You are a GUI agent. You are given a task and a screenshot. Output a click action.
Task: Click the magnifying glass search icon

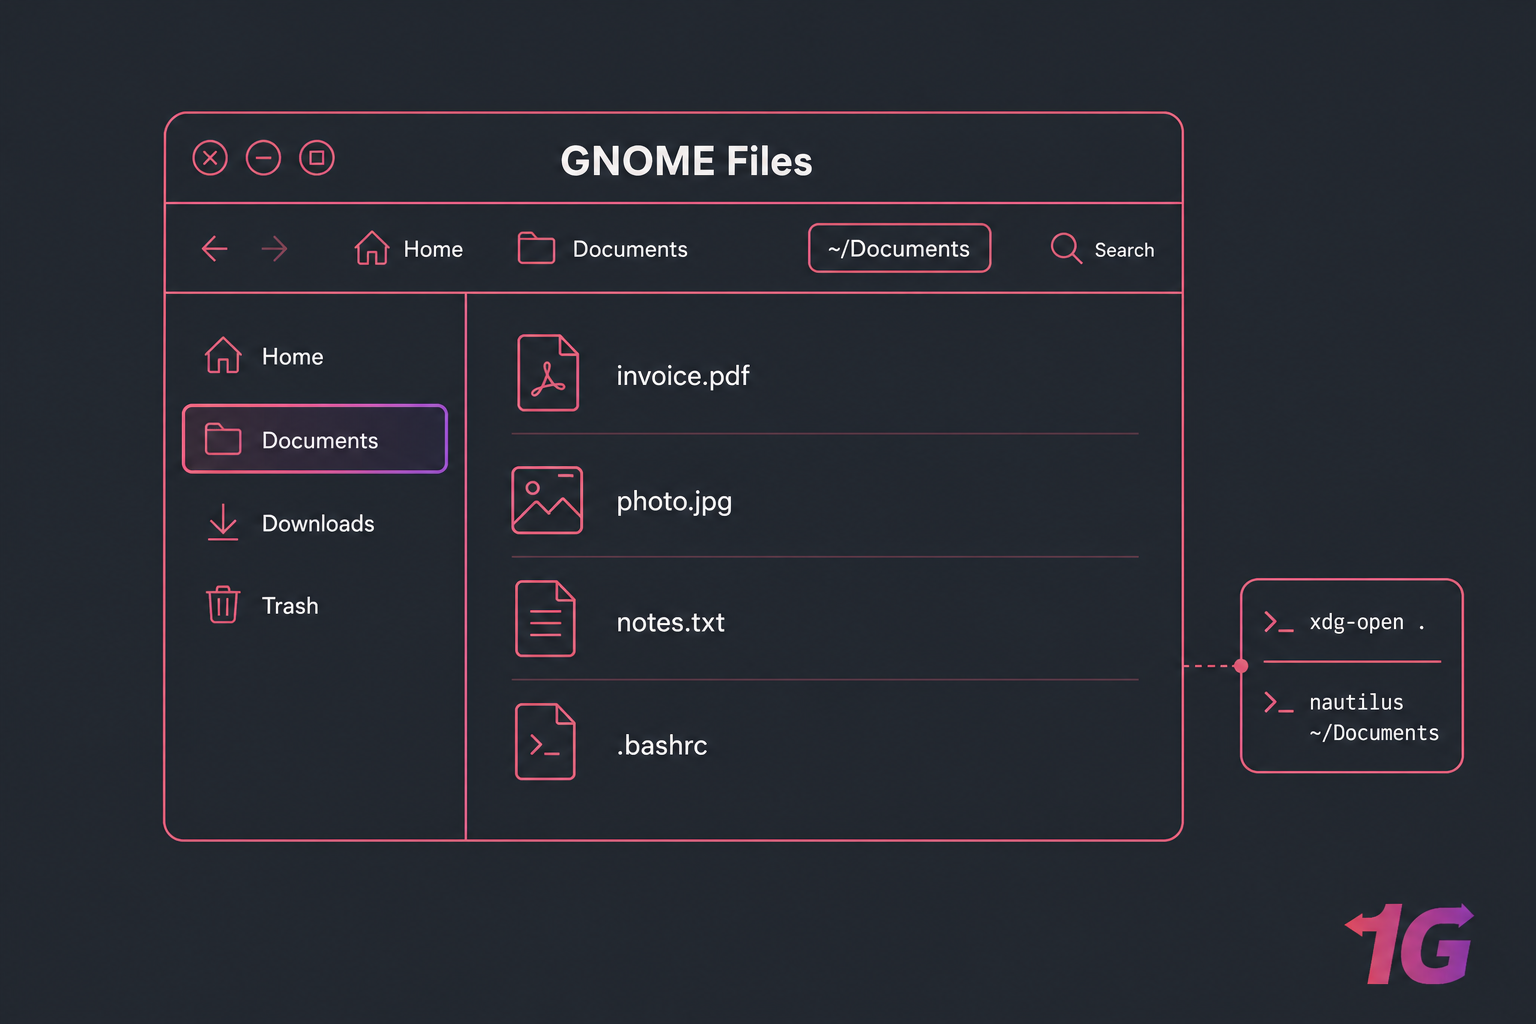point(1066,248)
